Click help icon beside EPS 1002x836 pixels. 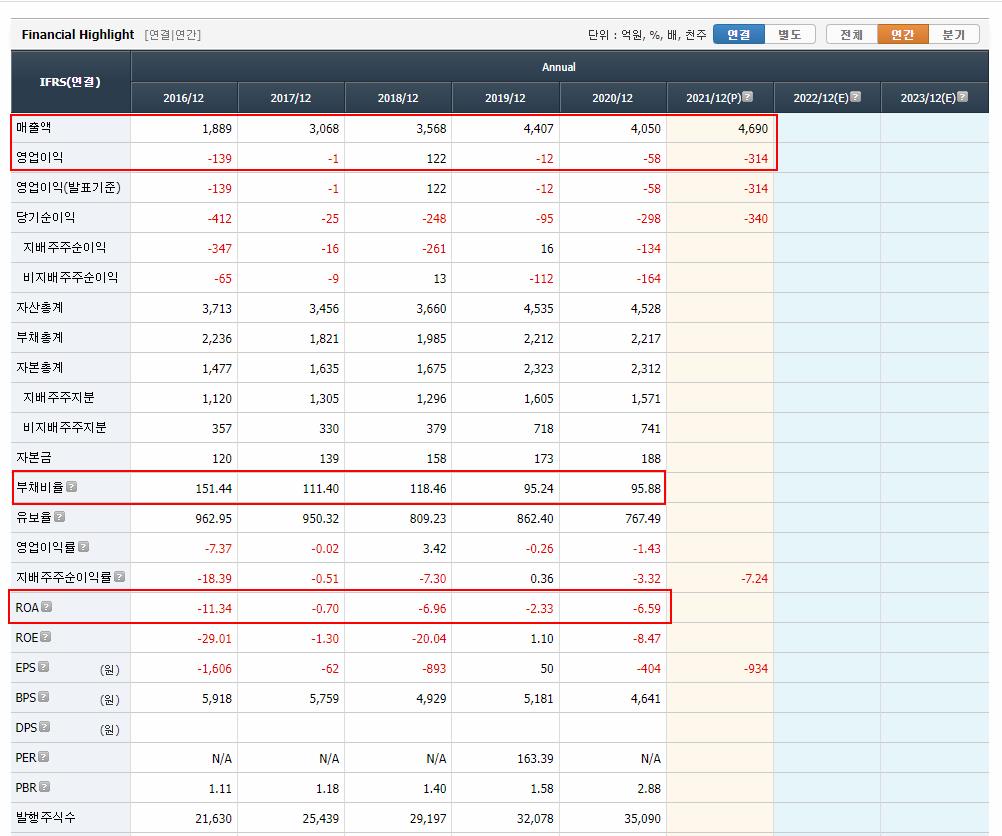pos(43,667)
